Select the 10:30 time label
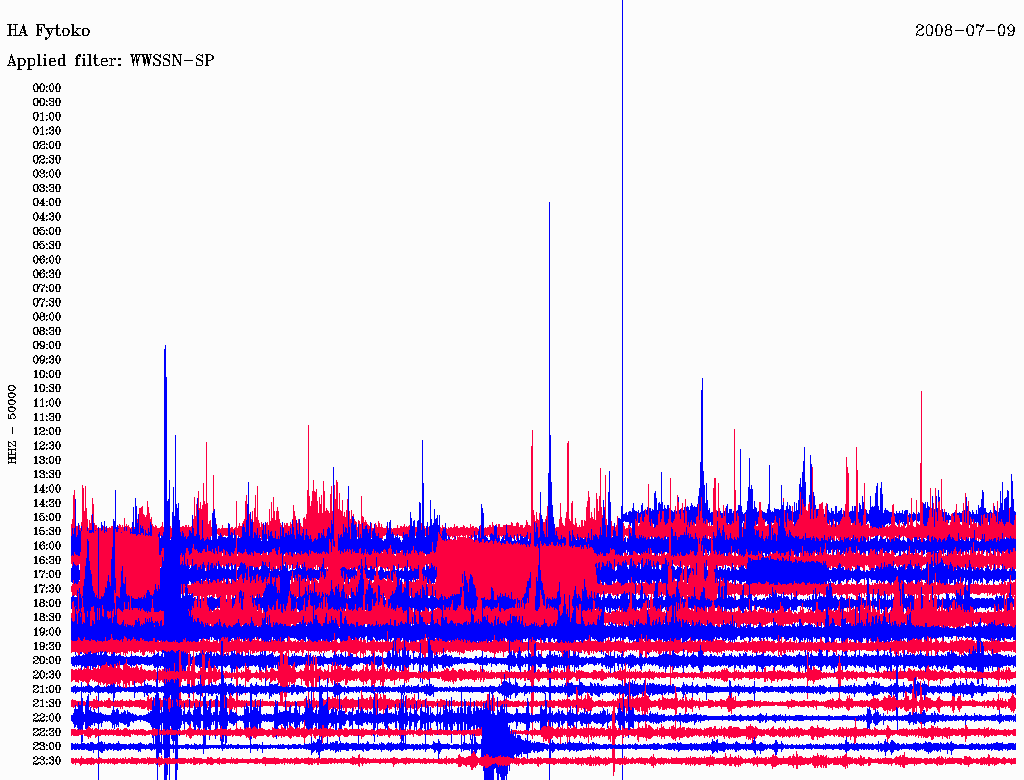Image resolution: width=1024 pixels, height=780 pixels. (x=46, y=389)
